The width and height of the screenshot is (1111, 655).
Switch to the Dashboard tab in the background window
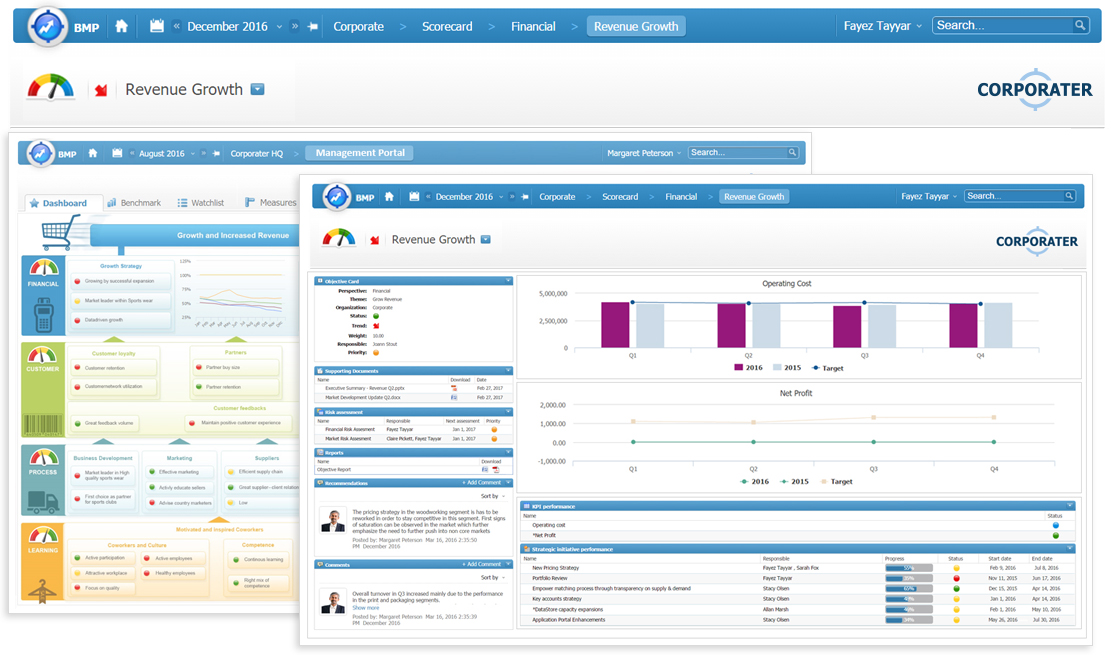62,202
